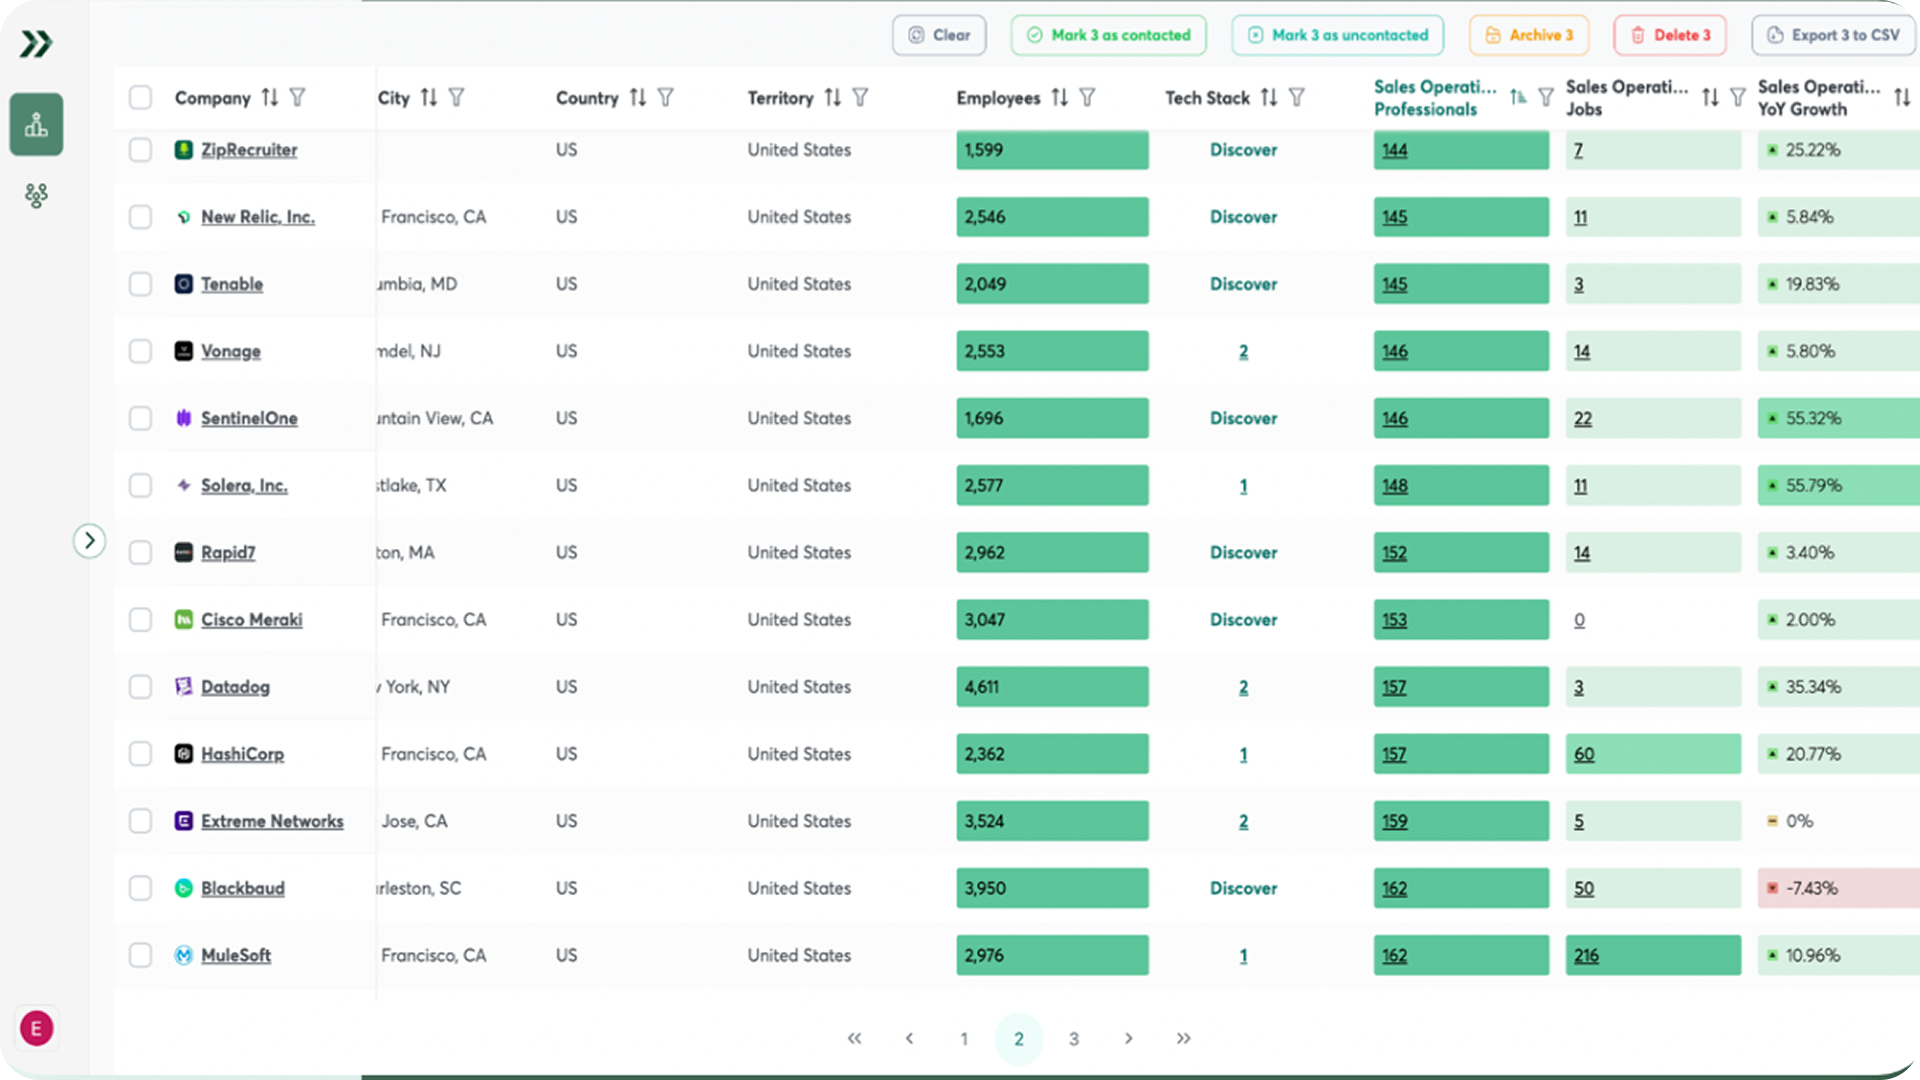Filter the Country column
1920x1080 pixels.
(x=666, y=97)
